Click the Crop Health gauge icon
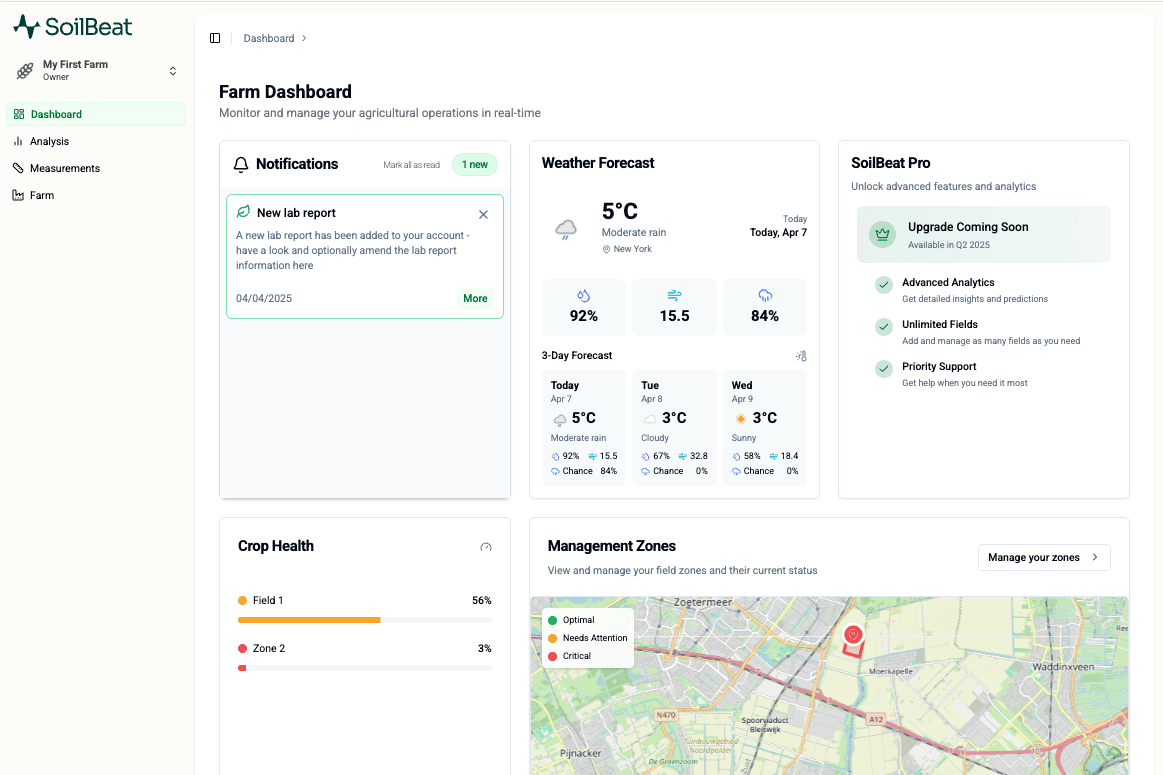This screenshot has height=775, width=1163. tap(486, 547)
